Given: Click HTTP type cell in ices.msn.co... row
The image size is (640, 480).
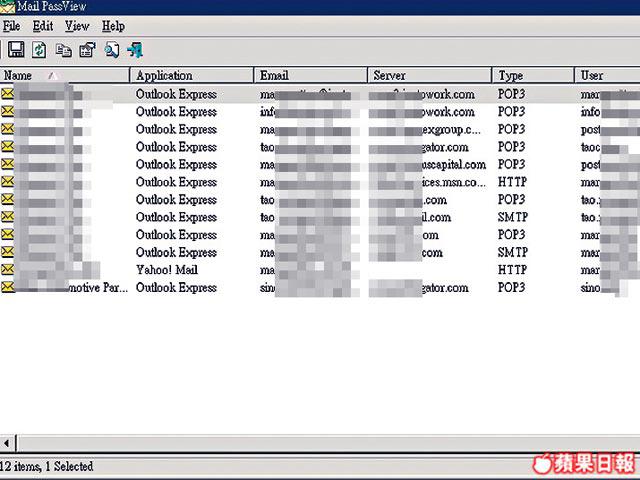Looking at the screenshot, I should pos(512,182).
